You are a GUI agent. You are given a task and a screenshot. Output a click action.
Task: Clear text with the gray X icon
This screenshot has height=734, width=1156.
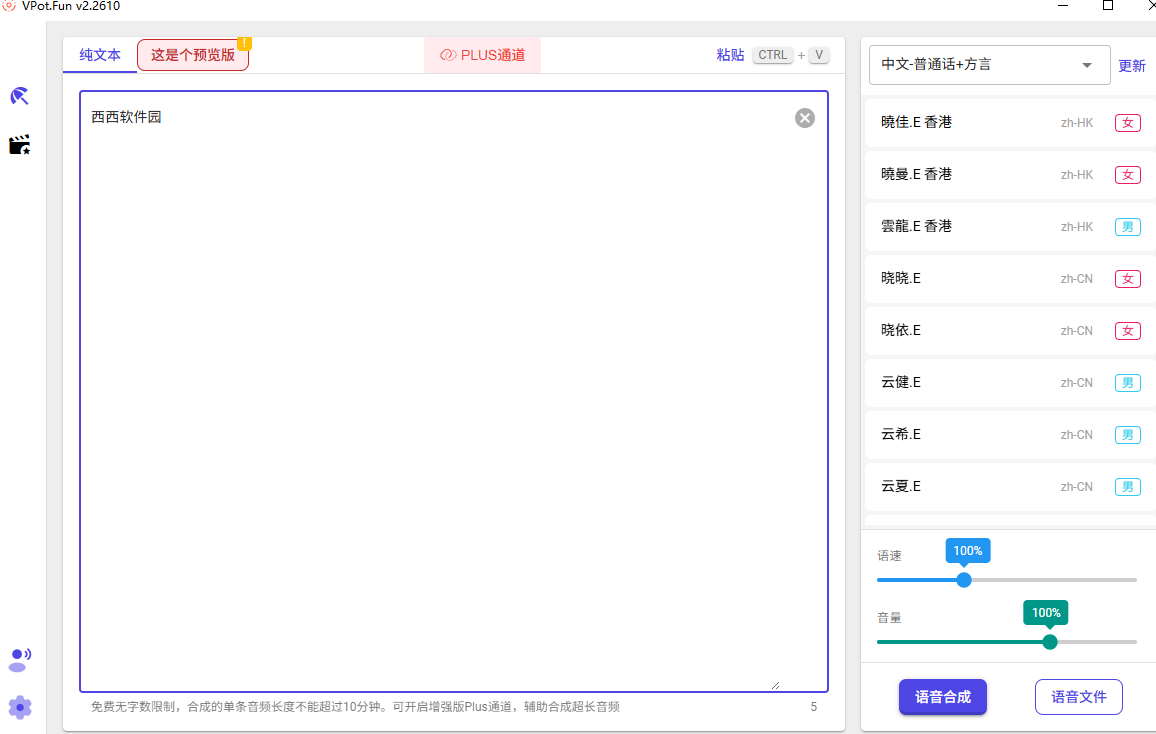[x=804, y=118]
